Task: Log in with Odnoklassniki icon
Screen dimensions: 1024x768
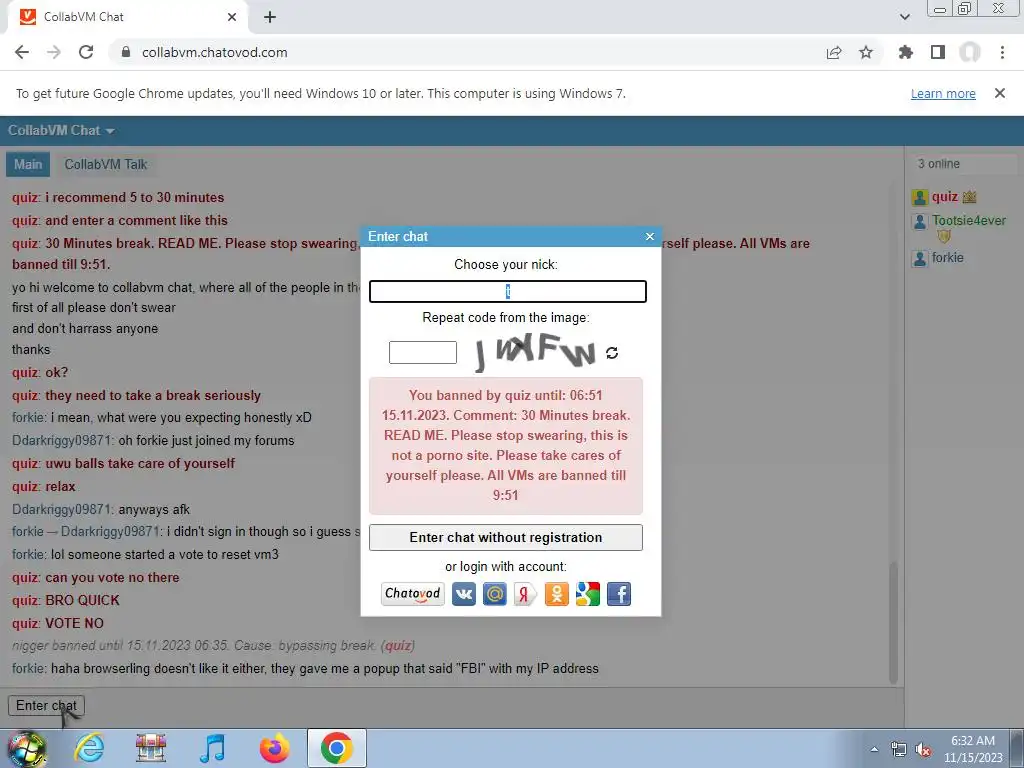Action: (556, 594)
